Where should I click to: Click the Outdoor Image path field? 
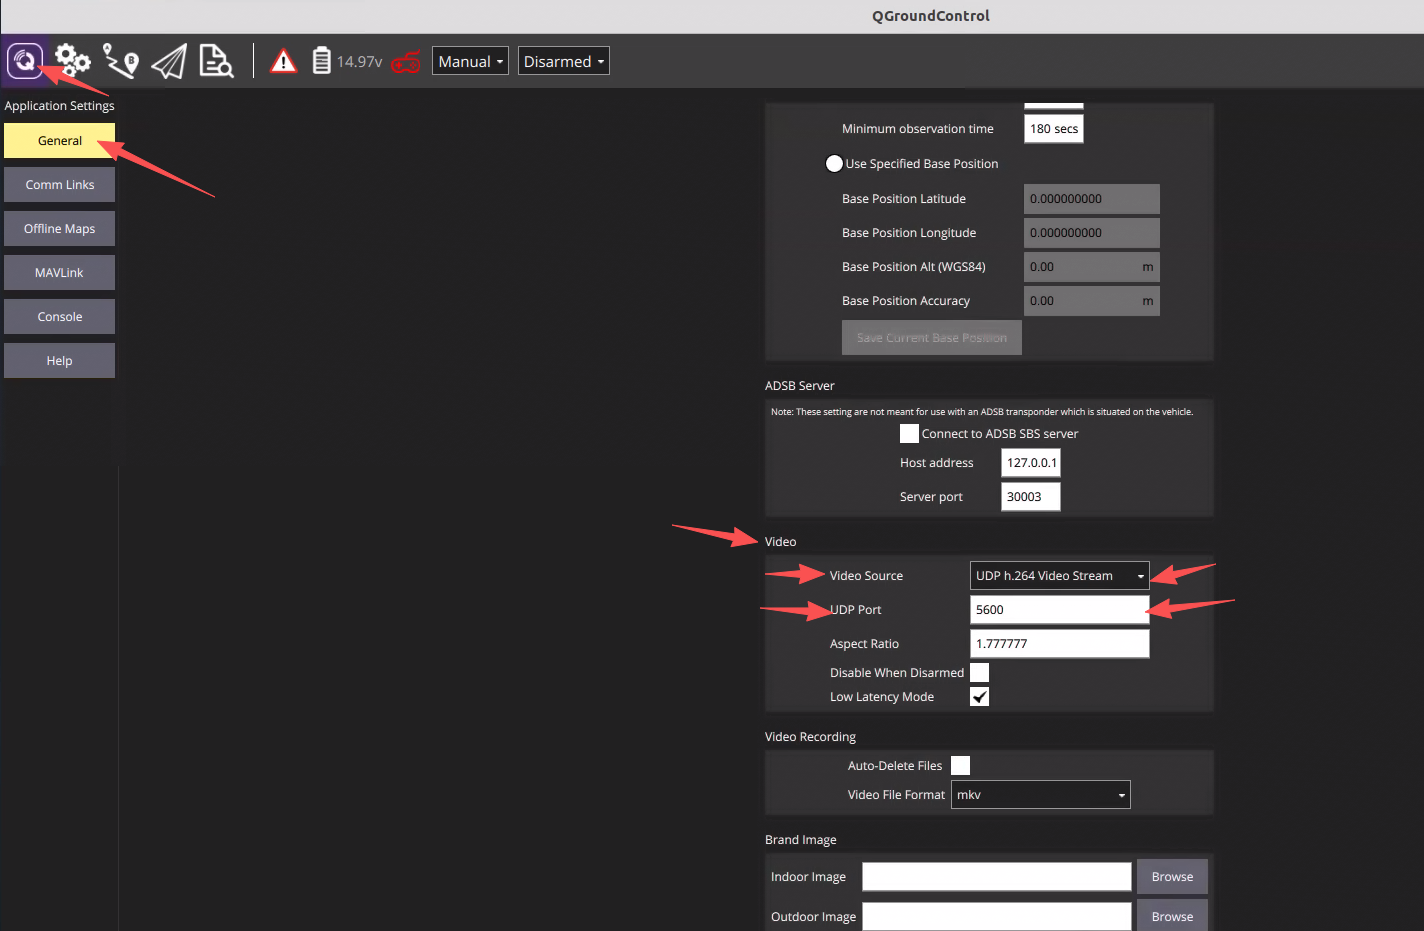coord(997,916)
